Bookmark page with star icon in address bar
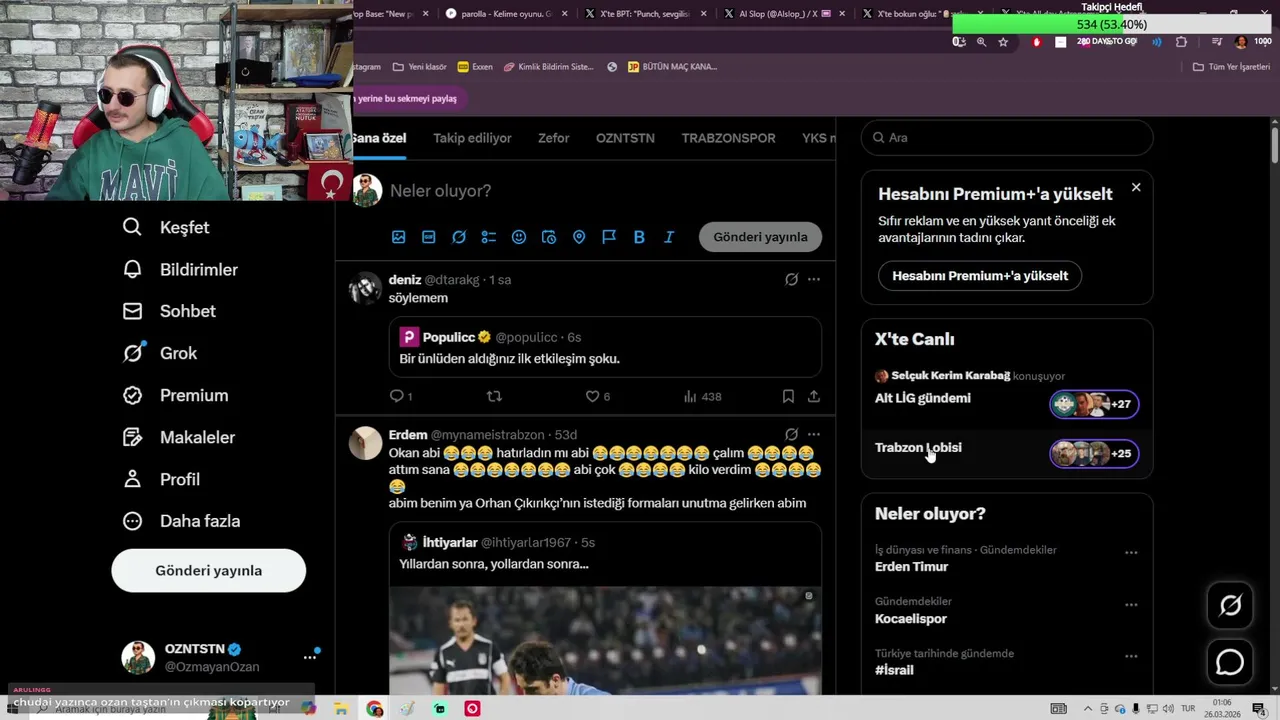The width and height of the screenshot is (1280, 720). coord(1003,42)
